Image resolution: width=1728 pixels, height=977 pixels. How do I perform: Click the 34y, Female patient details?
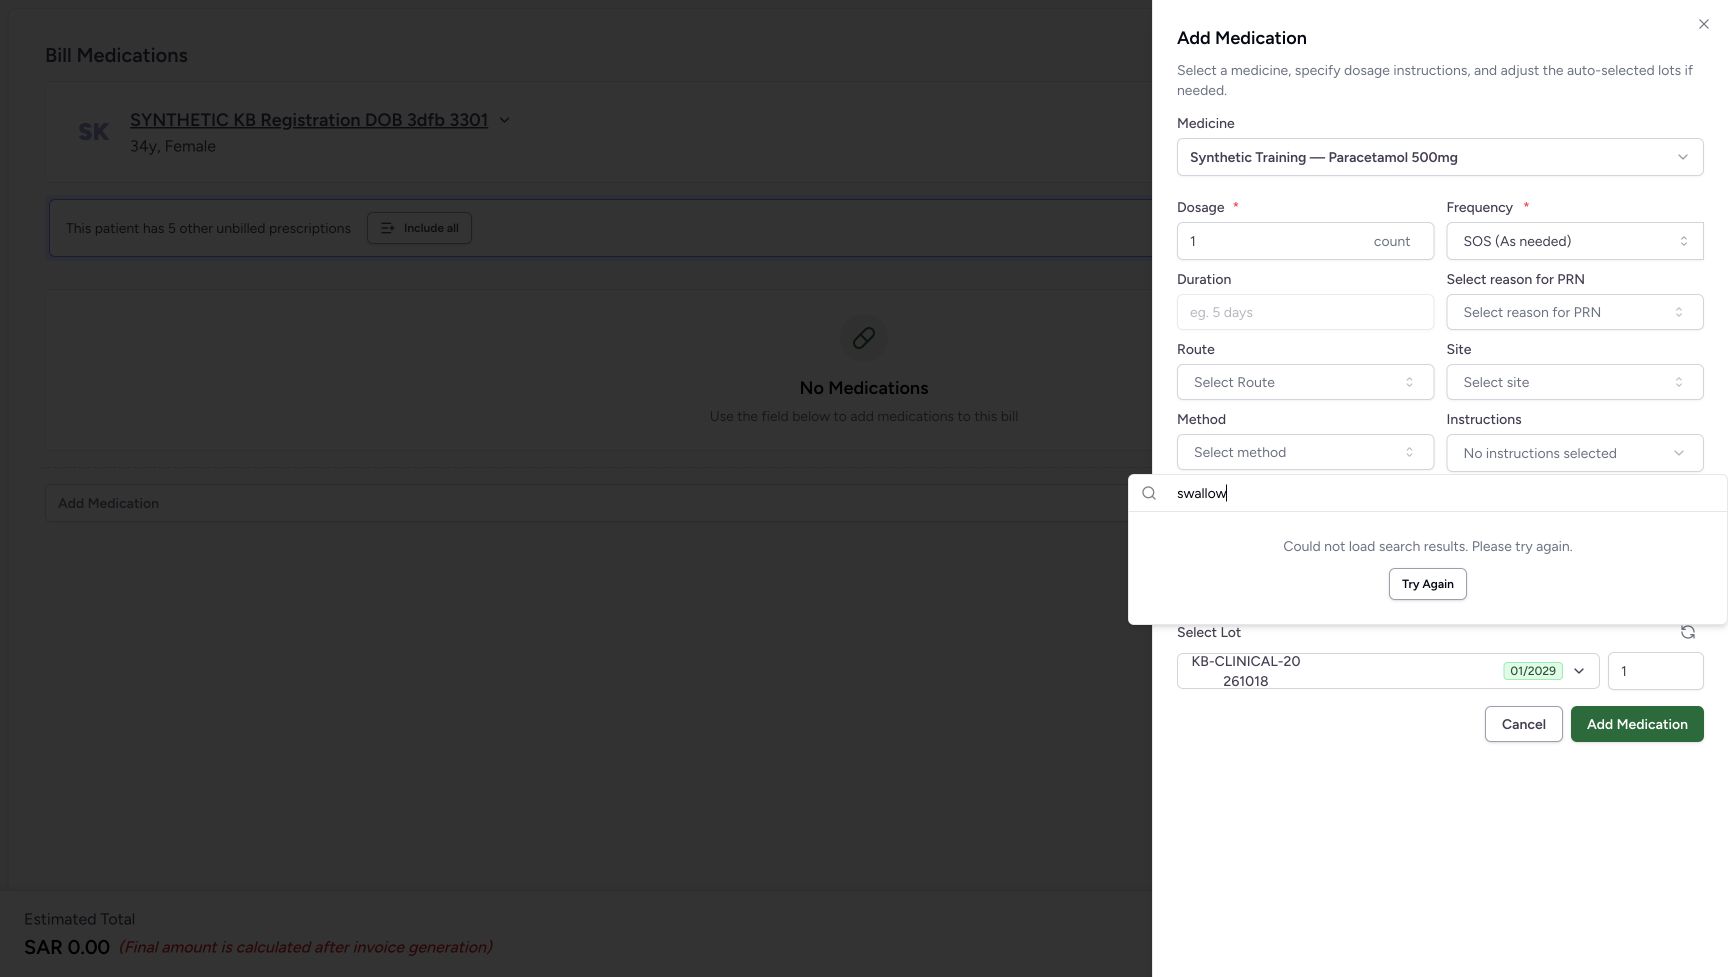(173, 146)
